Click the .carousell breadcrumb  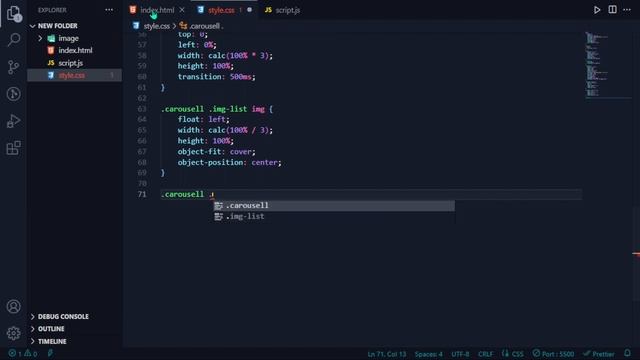click(204, 26)
